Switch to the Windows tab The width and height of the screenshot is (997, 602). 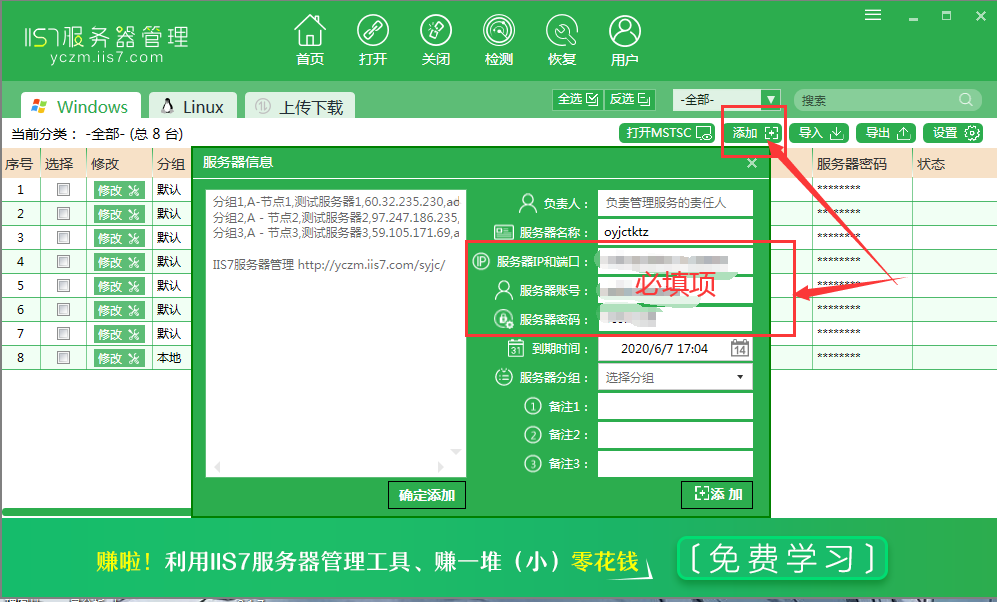[x=81, y=106]
